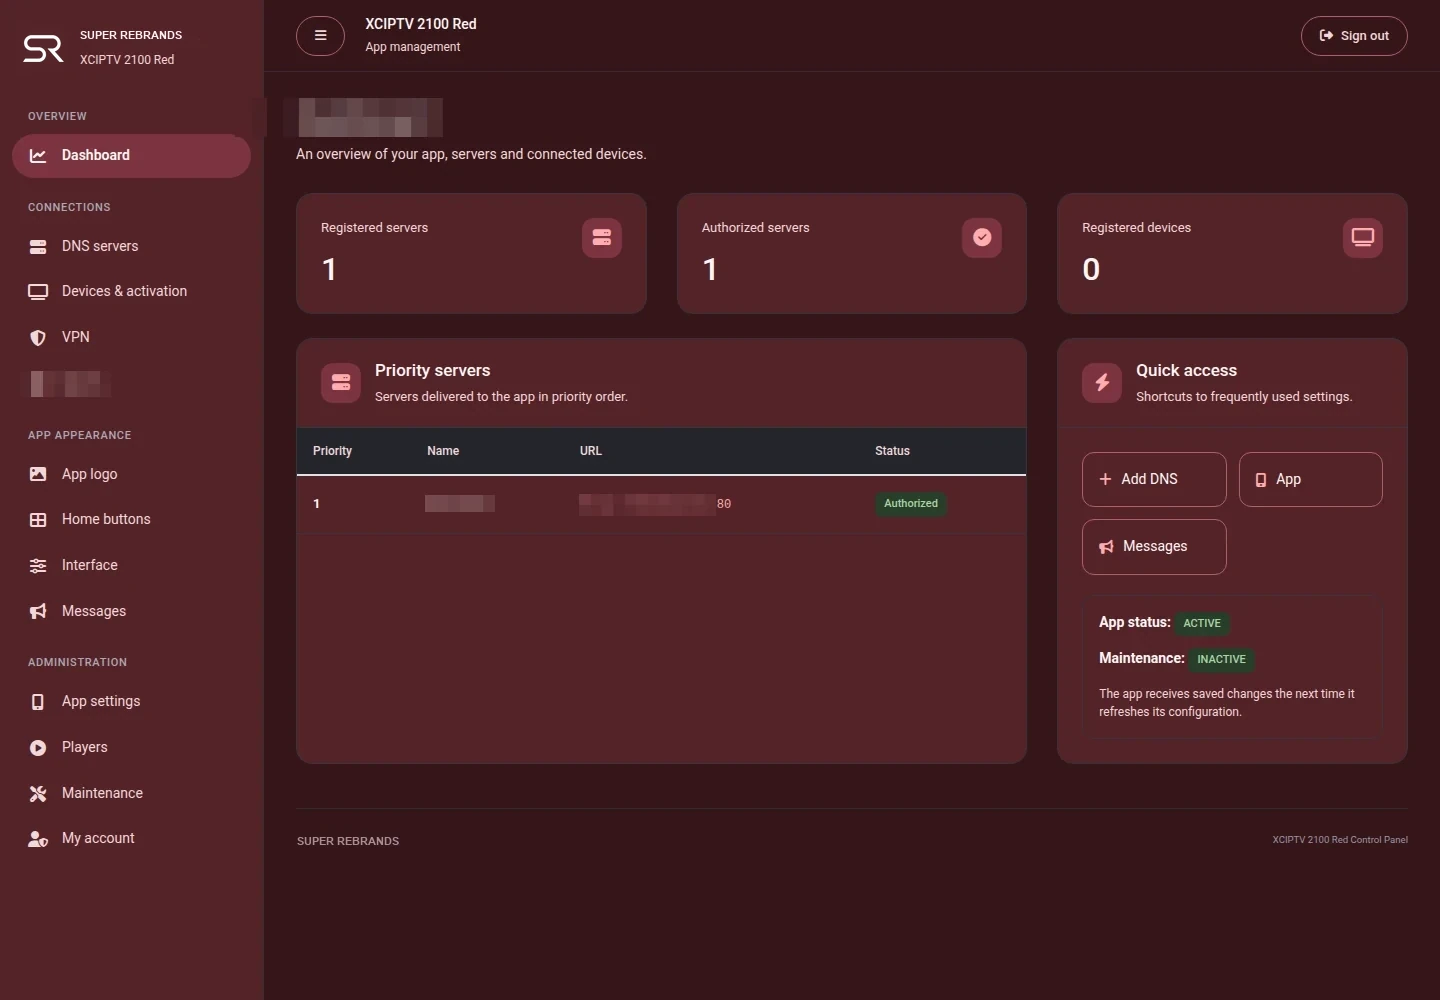Screen dimensions: 1440x1000
Task: Click the Interface sliders icon
Action: (38, 566)
